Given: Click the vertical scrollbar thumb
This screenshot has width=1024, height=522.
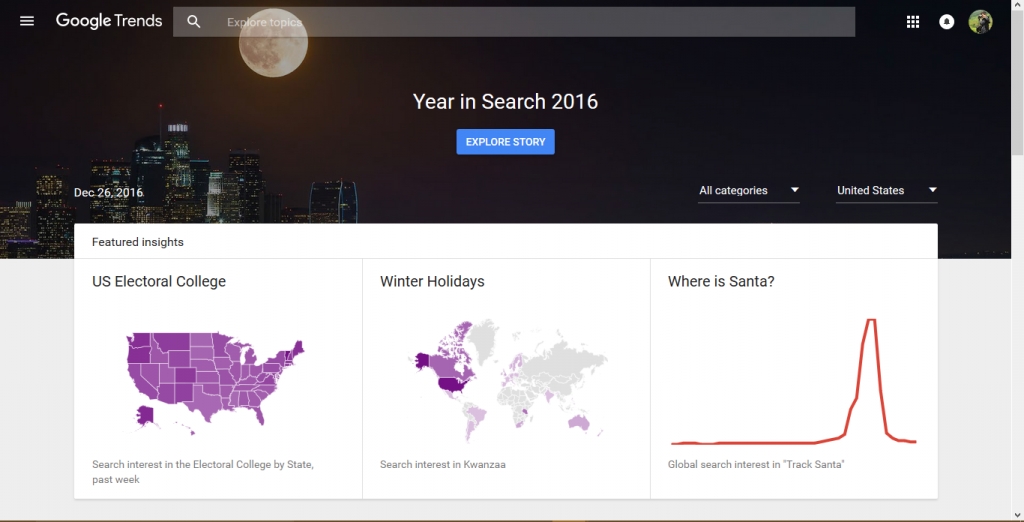Looking at the screenshot, I should (1017, 84).
